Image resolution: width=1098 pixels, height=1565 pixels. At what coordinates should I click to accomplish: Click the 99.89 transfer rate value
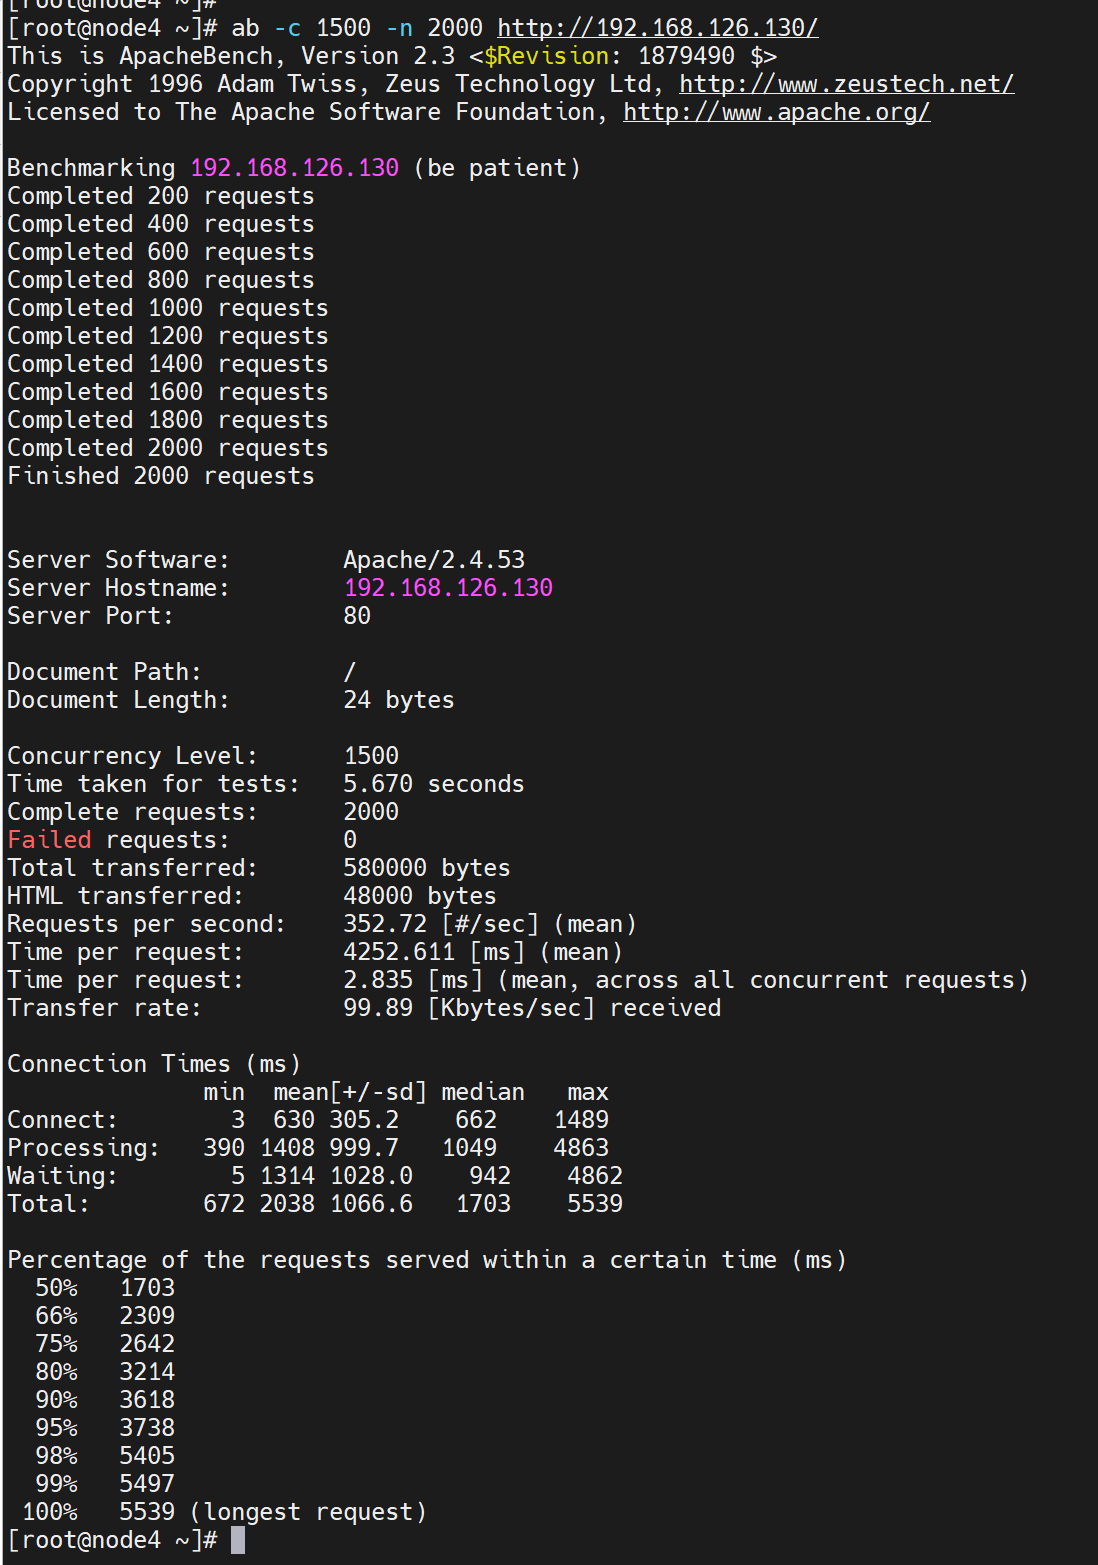tap(378, 1008)
